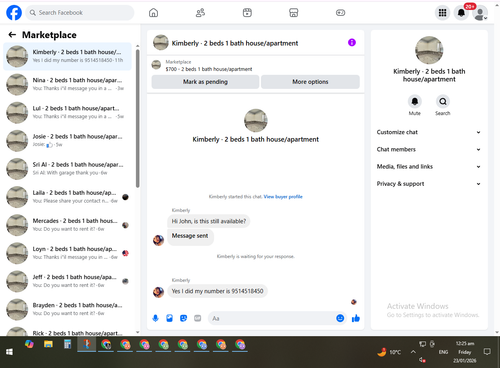Image resolution: width=500 pixels, height=368 pixels.
Task: Expand Customize chat section
Action: click(x=429, y=132)
